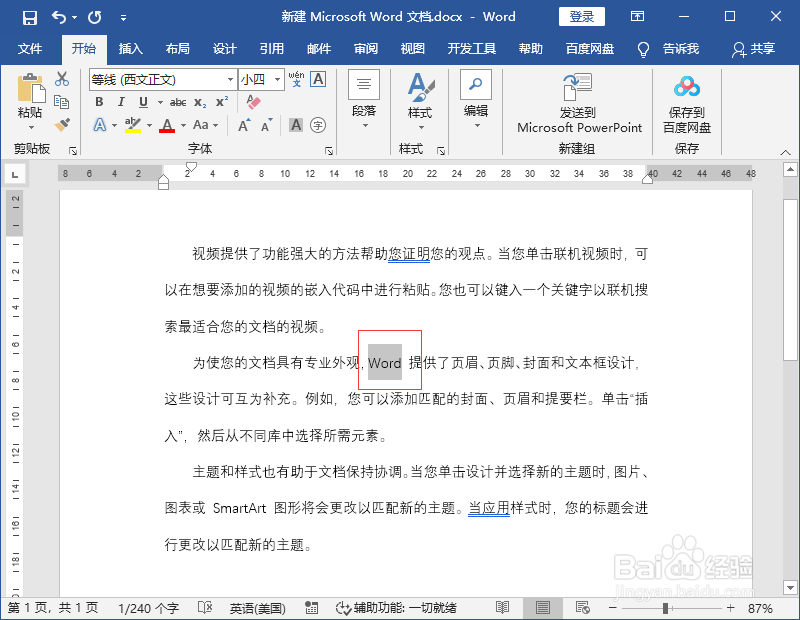Screen dimensions: 800x620
Task: Clear all formatting with the eraser icon
Action: tap(254, 102)
